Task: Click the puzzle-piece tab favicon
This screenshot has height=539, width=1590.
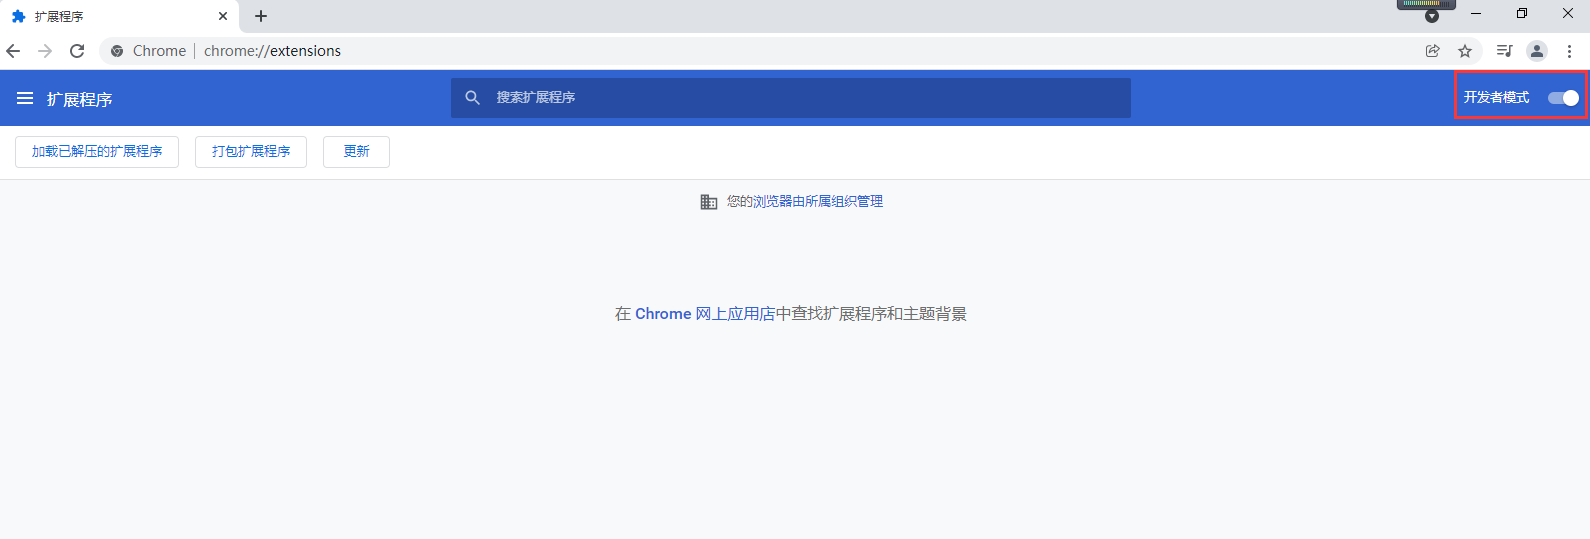Action: (18, 16)
